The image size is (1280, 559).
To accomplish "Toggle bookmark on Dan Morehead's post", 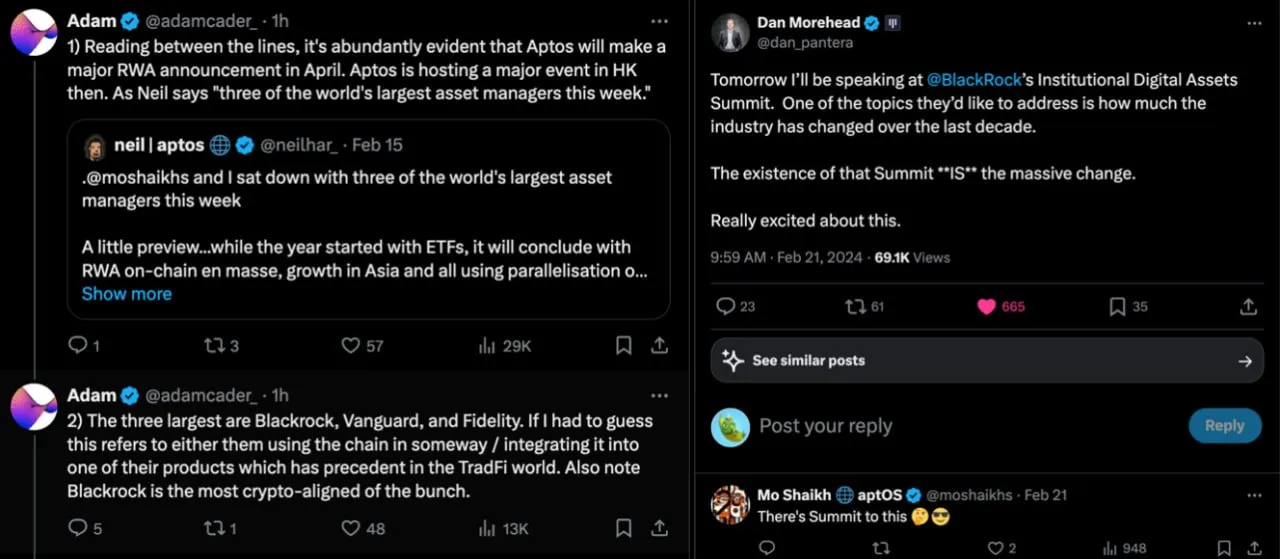I will point(1118,307).
